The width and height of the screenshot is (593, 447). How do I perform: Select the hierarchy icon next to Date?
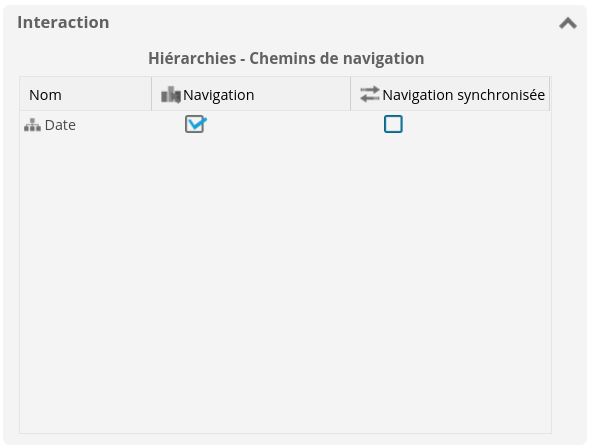(32, 125)
